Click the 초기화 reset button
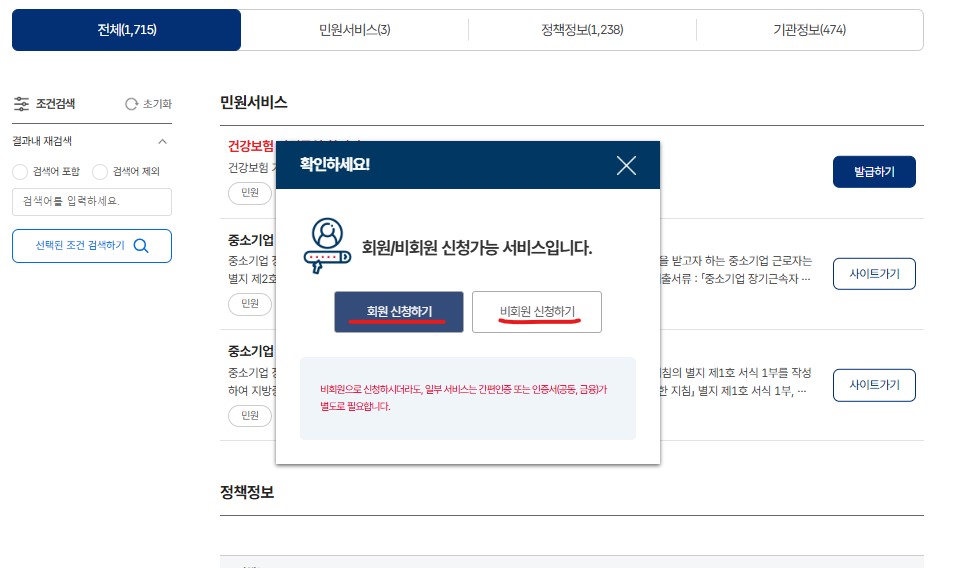 coord(149,104)
